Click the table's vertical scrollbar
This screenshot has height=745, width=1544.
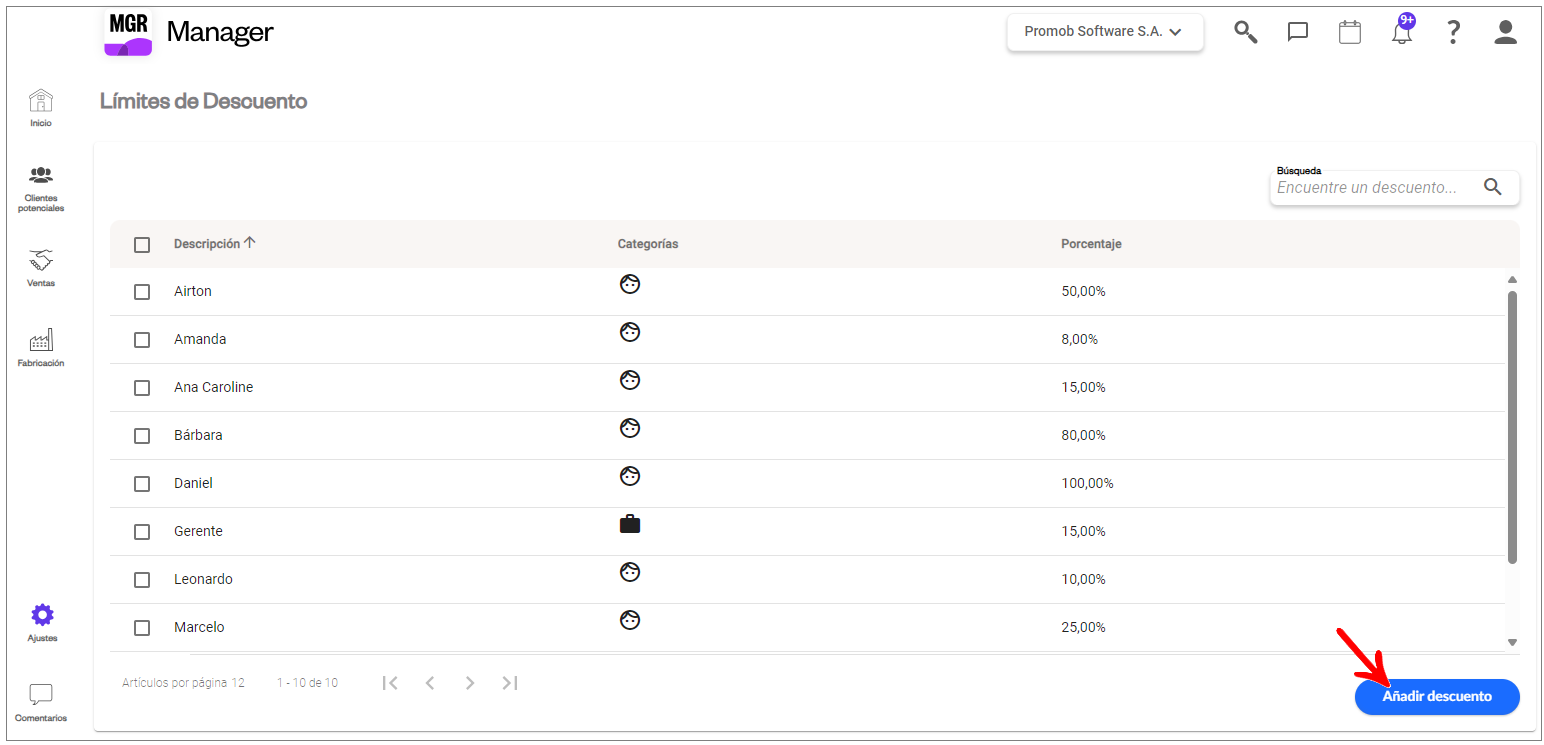click(x=1512, y=425)
